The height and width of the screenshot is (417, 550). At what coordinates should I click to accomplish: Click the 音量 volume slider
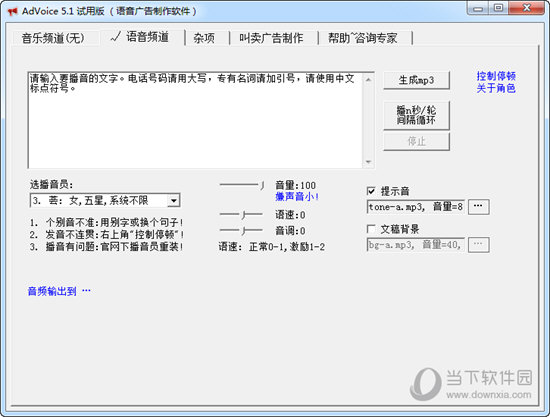242,185
